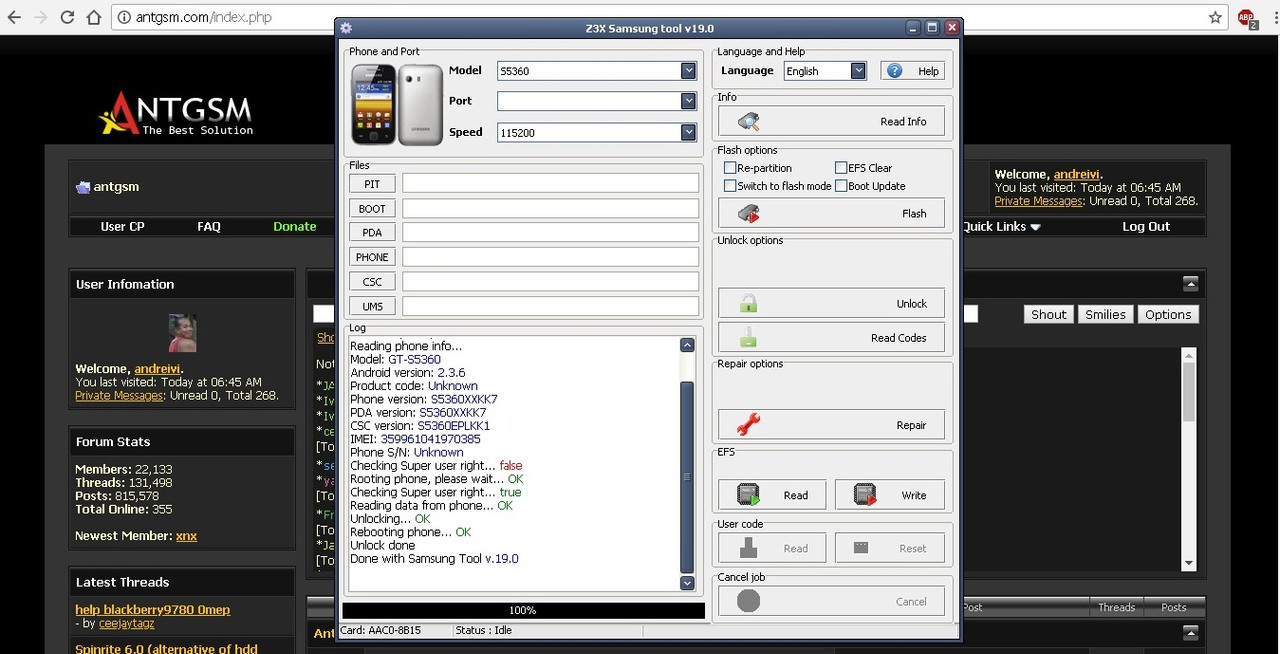This screenshot has height=654, width=1280.
Task: Click the Repair wrench button
Action: pyautogui.click(x=831, y=425)
